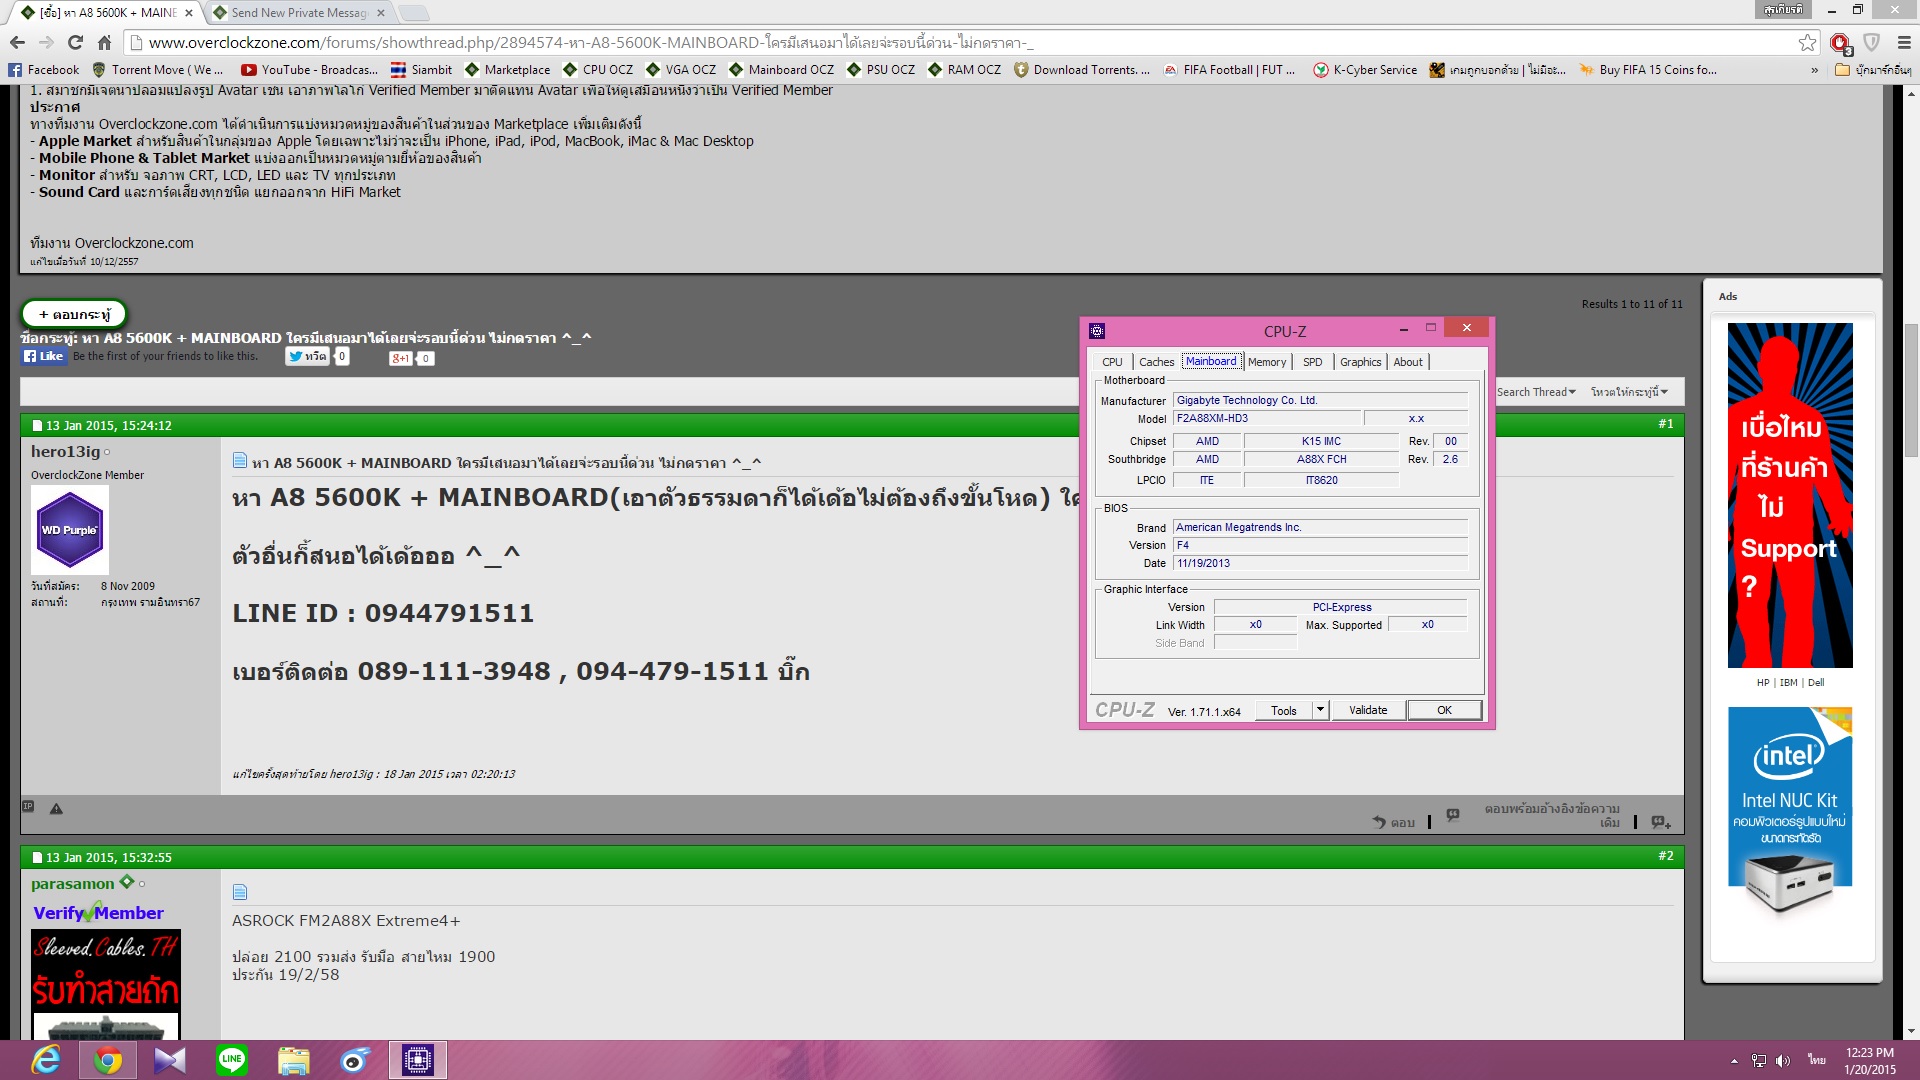Click the Facebook Like button
The height and width of the screenshot is (1080, 1920).
(x=44, y=356)
